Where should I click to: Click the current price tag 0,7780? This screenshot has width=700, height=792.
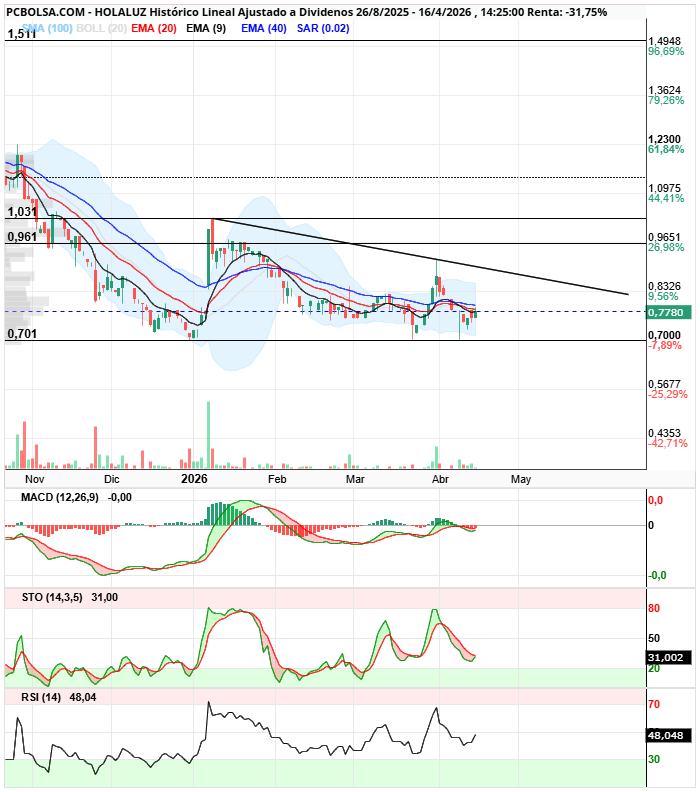(x=665, y=313)
